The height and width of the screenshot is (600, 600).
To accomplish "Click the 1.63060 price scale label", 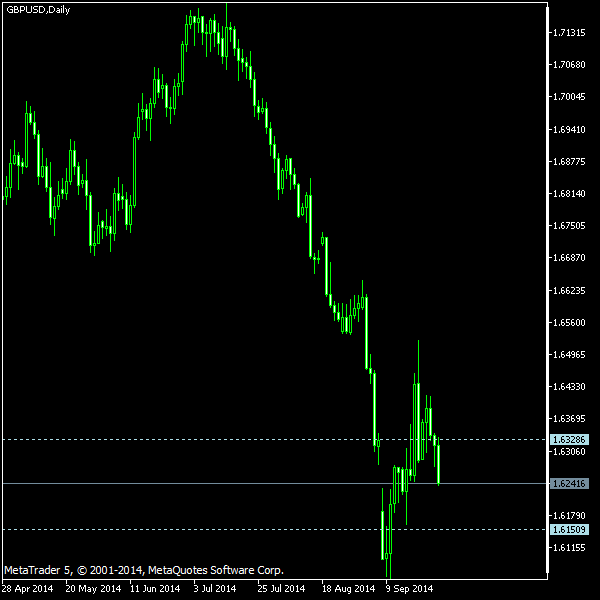I will click(569, 452).
